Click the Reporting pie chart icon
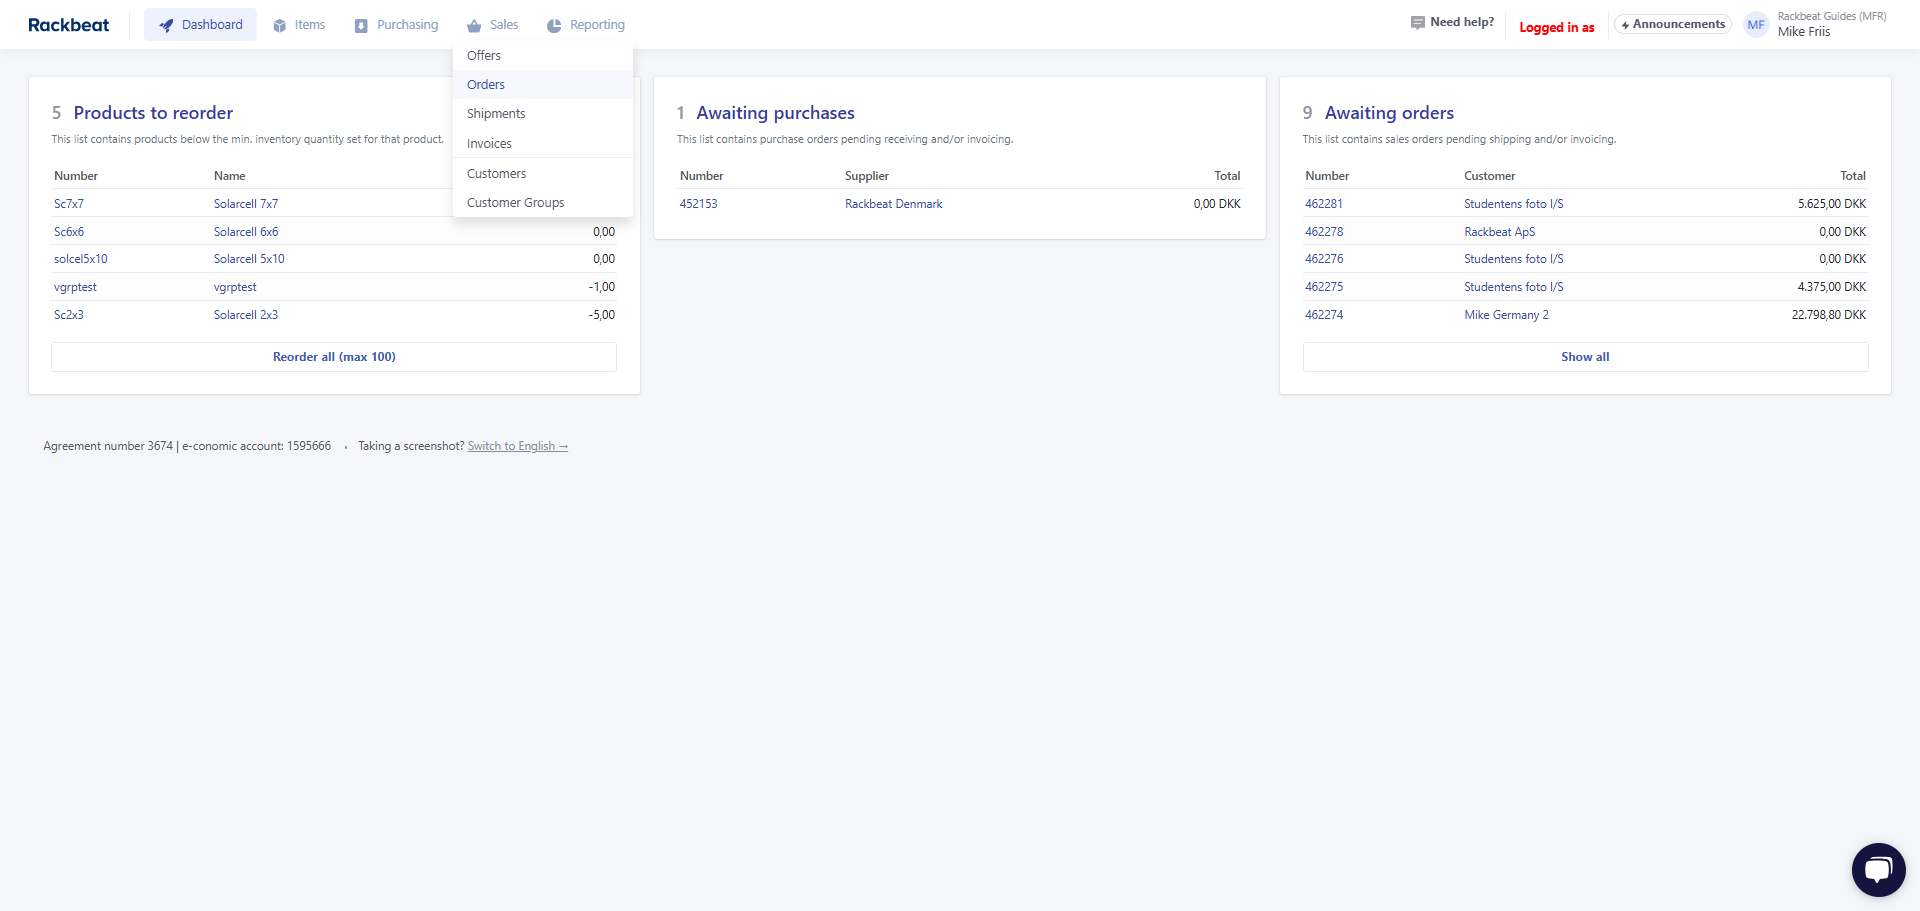Viewport: 1920px width, 911px height. tap(554, 25)
